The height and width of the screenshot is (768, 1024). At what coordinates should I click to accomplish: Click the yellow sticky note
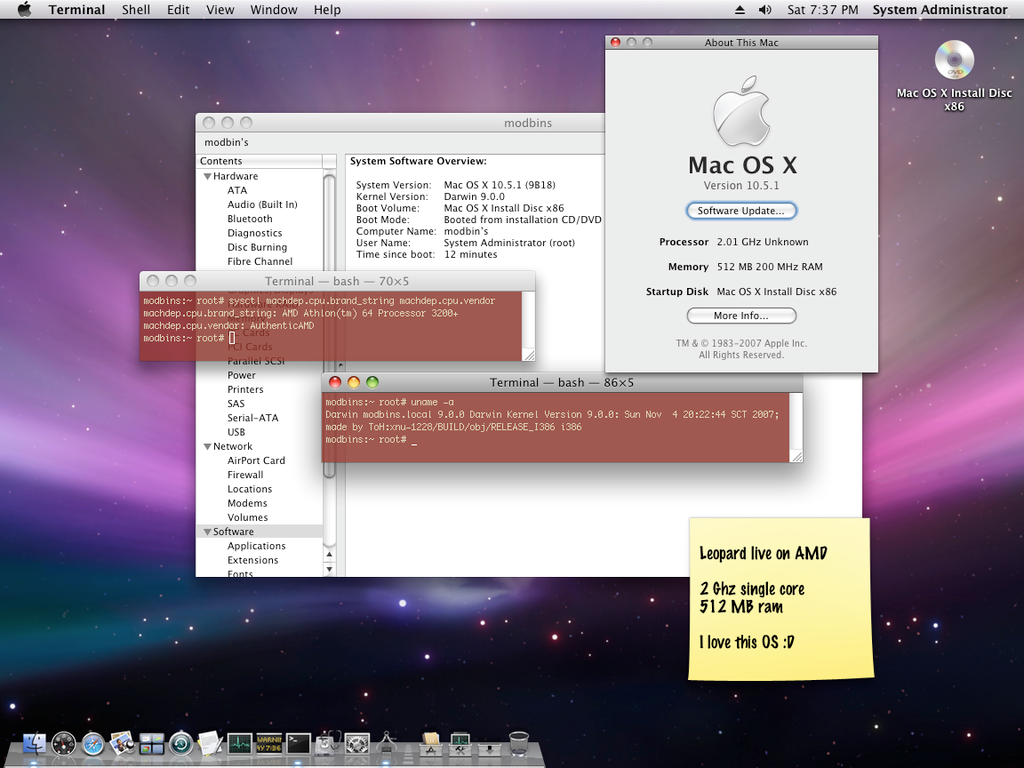coord(780,599)
